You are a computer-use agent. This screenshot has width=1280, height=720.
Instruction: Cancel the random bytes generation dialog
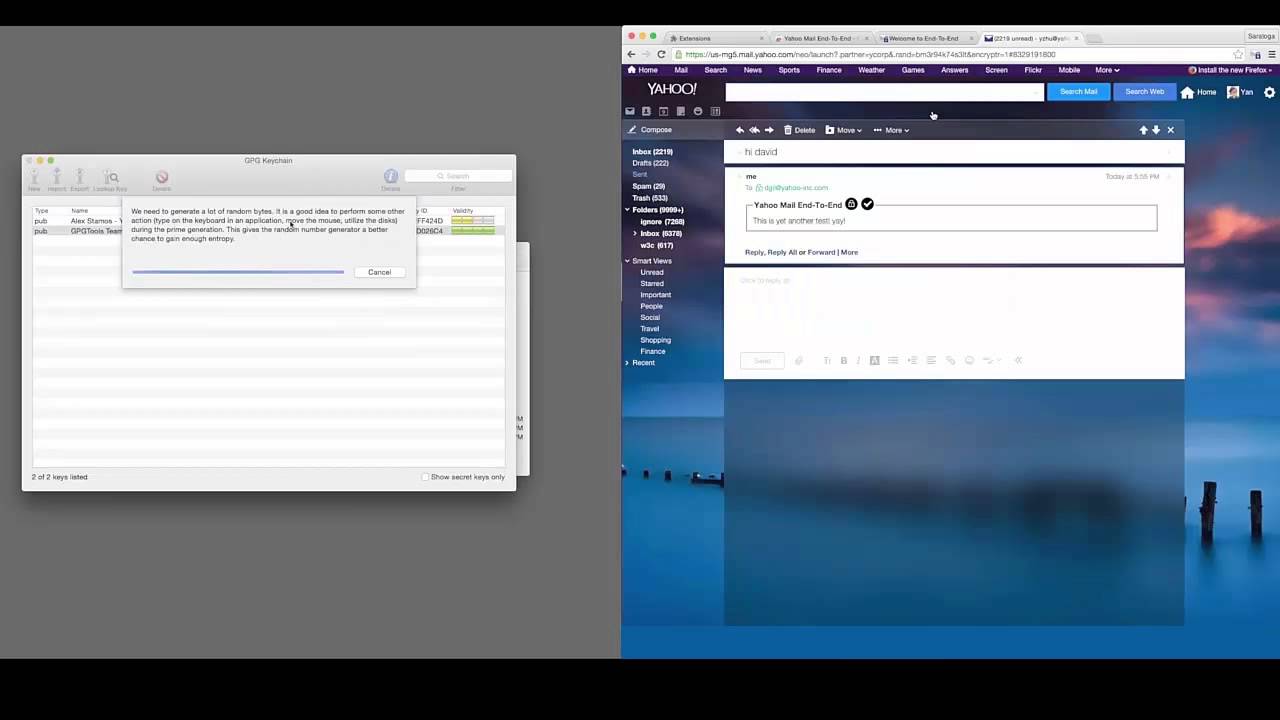click(x=379, y=272)
